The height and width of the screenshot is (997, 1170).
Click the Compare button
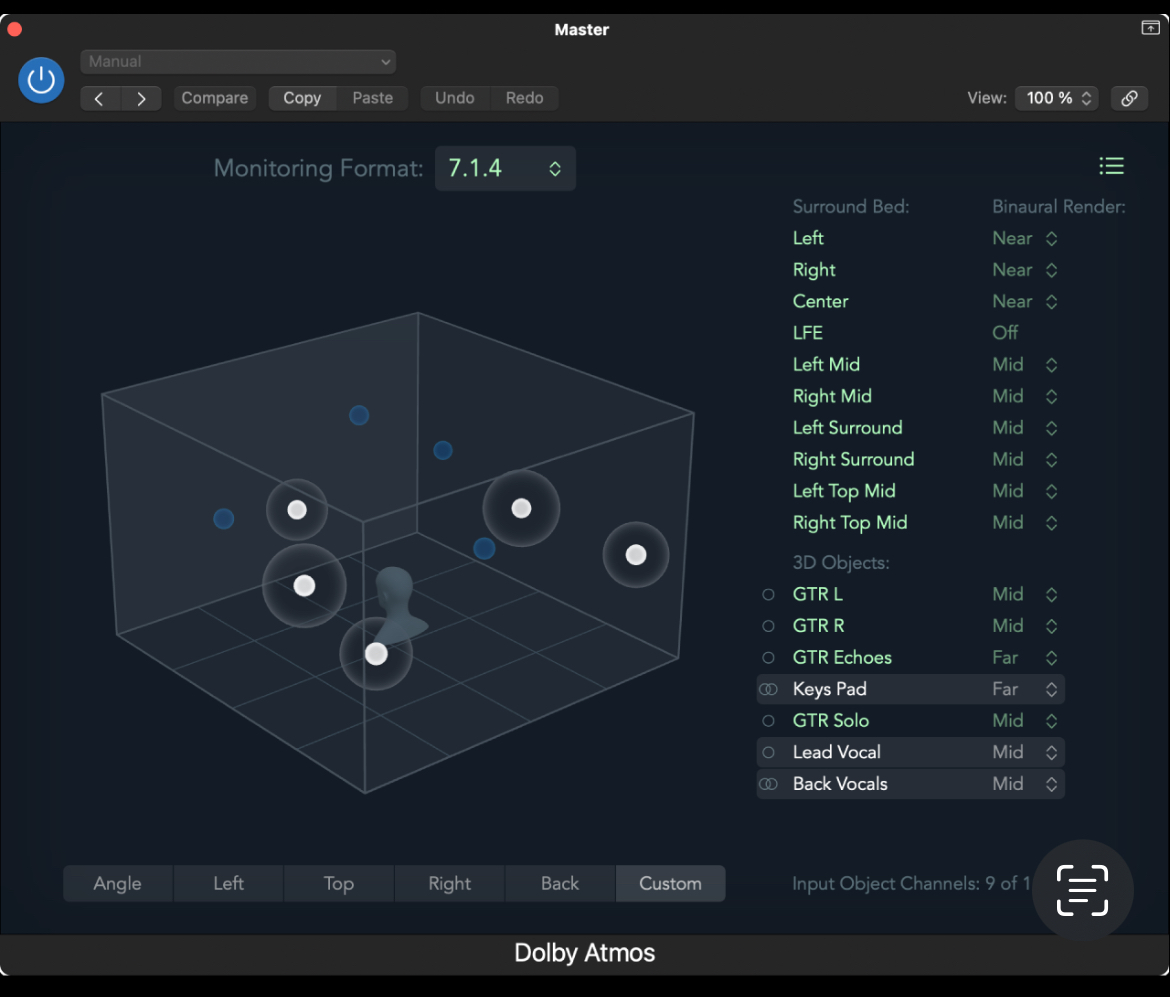point(215,99)
